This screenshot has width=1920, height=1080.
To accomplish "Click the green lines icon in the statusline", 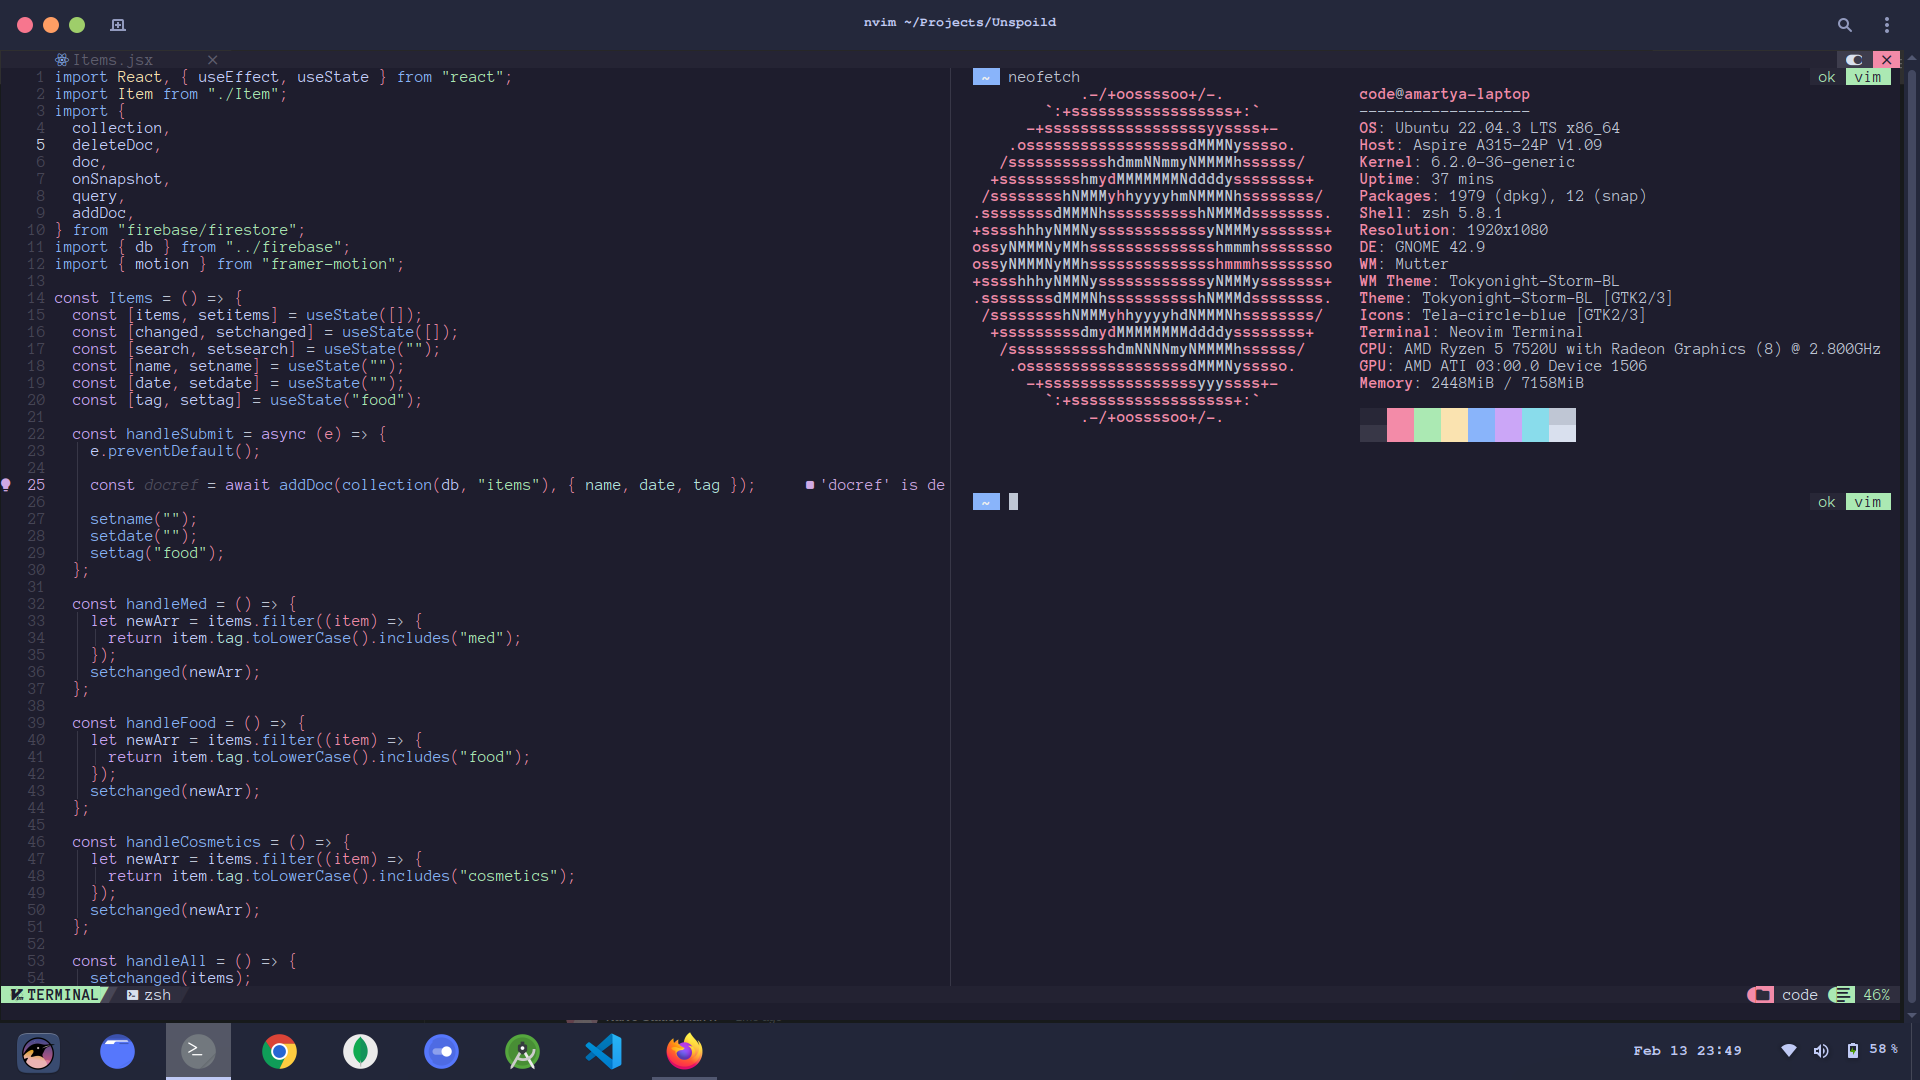I will click(x=1842, y=995).
